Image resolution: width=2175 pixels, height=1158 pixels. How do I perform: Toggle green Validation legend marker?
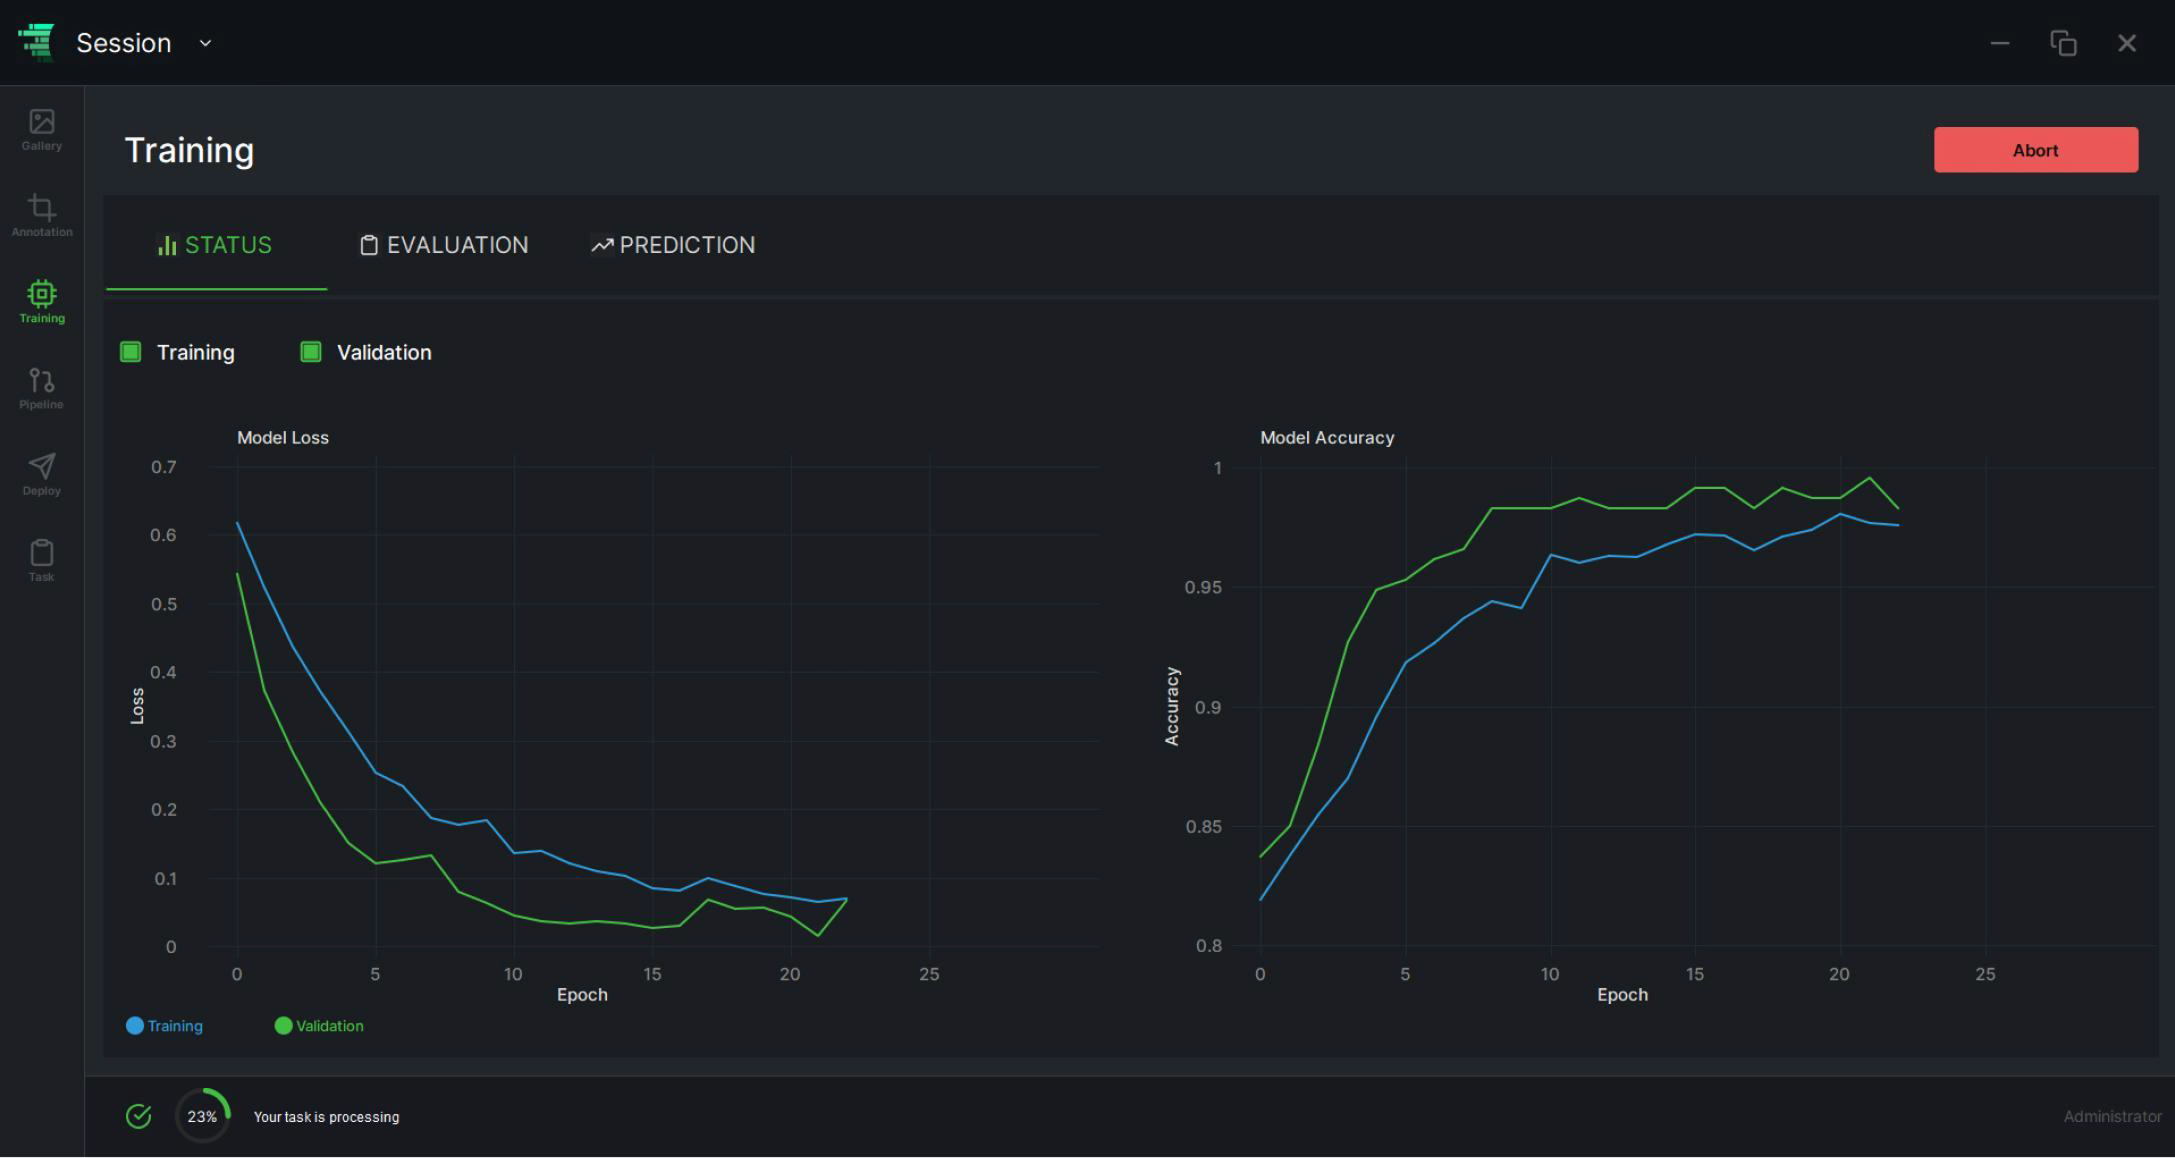tap(283, 1025)
